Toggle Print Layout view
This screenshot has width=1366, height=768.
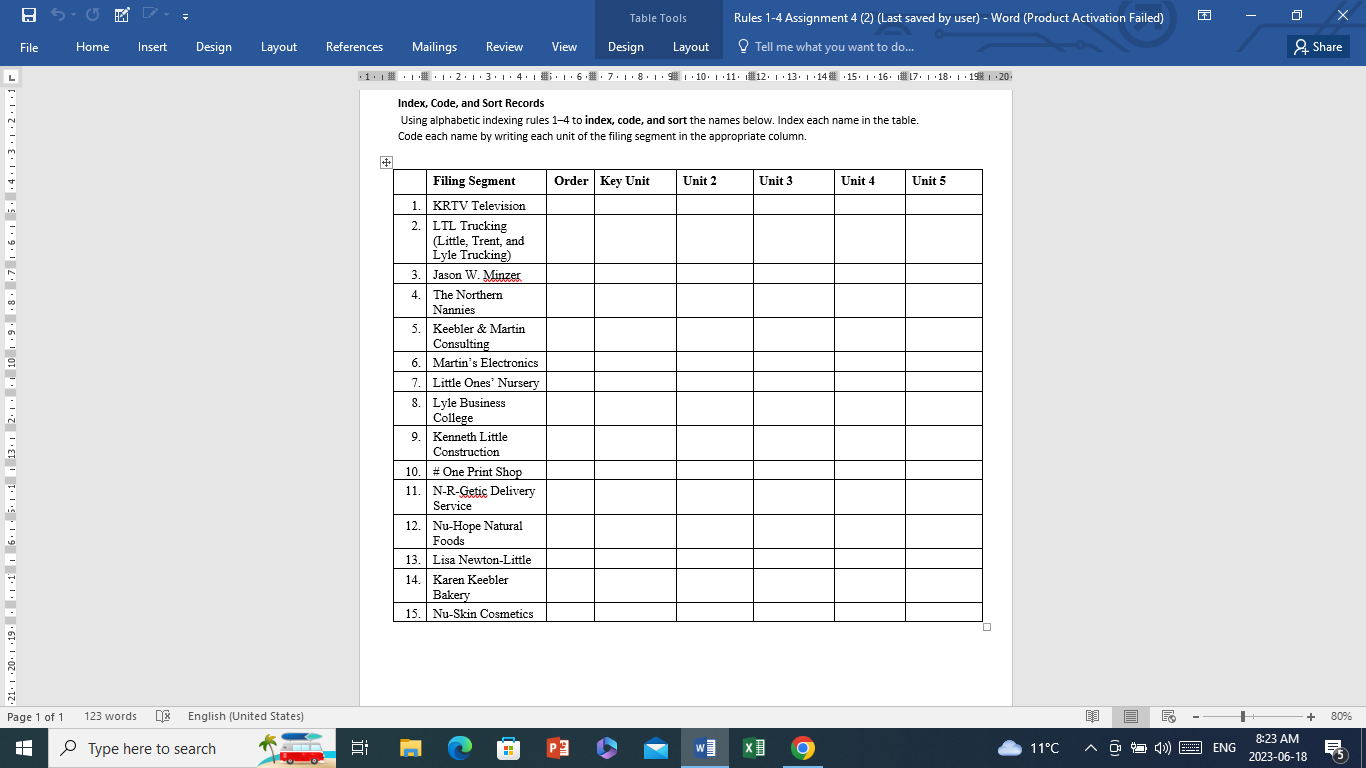pos(1131,716)
